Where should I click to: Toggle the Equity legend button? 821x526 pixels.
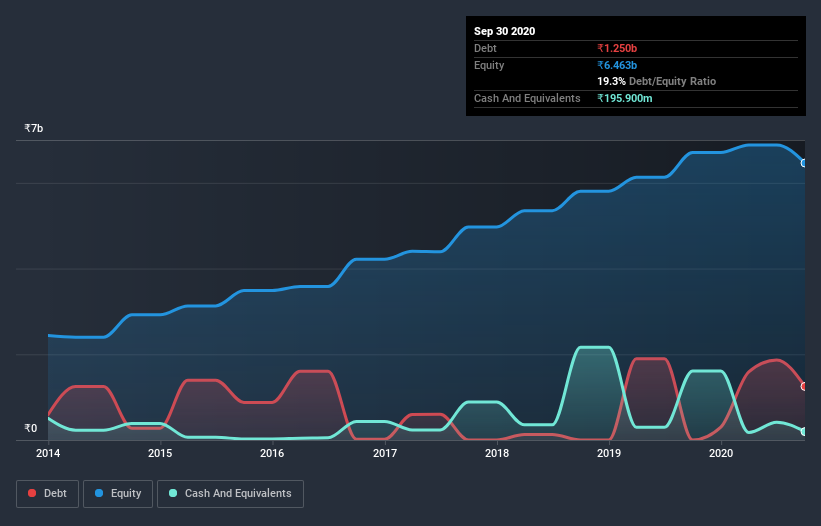click(x=118, y=494)
